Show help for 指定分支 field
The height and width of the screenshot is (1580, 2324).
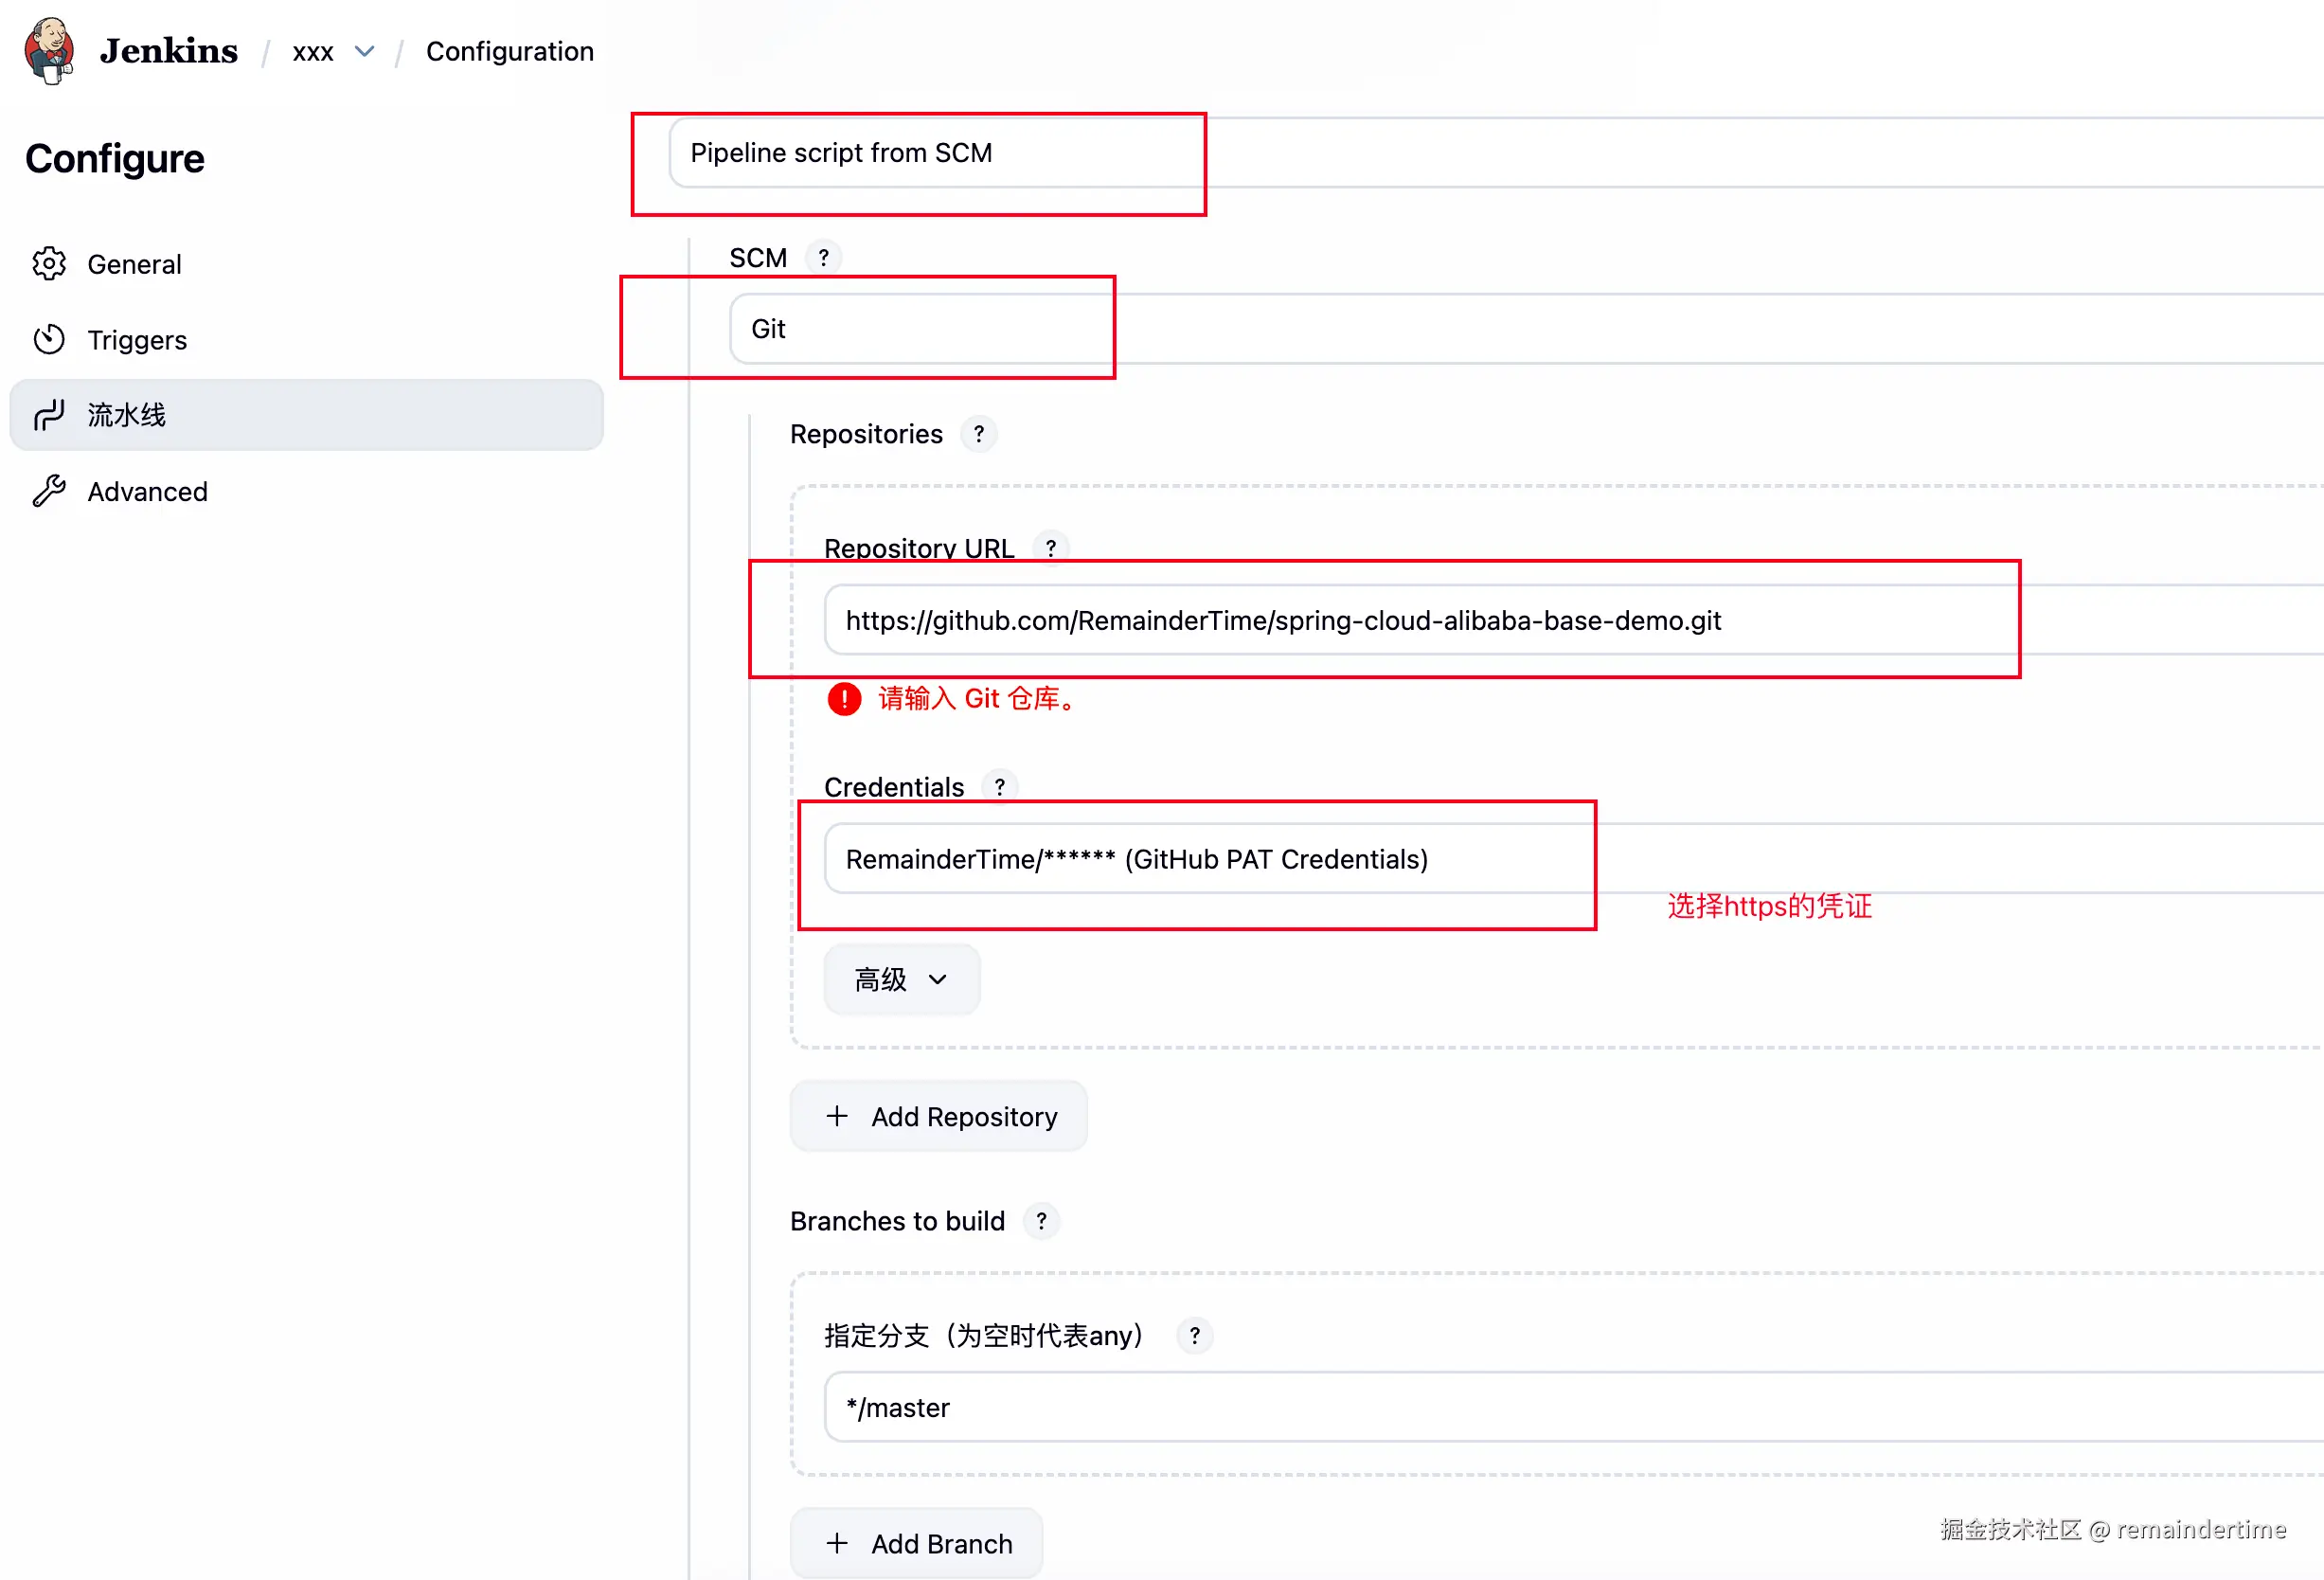pos(1194,1336)
